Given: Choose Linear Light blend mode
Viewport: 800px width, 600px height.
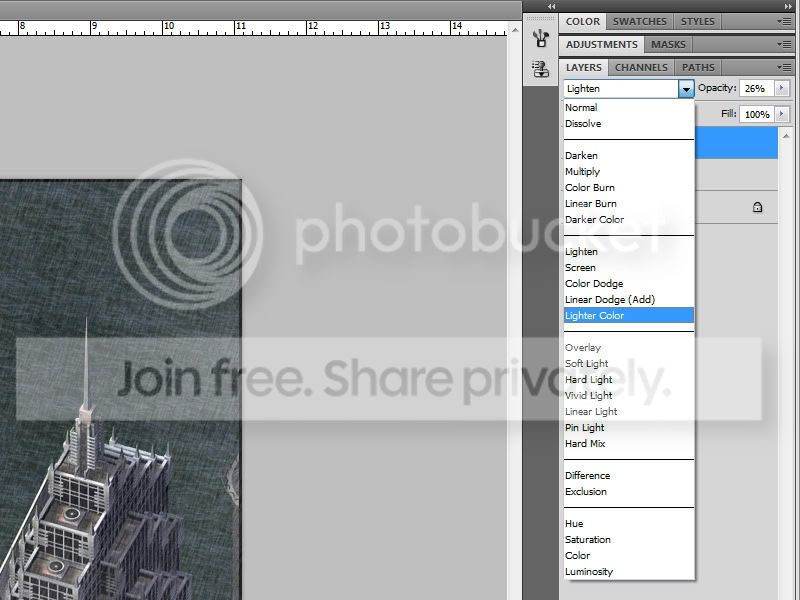Looking at the screenshot, I should 629,411.
